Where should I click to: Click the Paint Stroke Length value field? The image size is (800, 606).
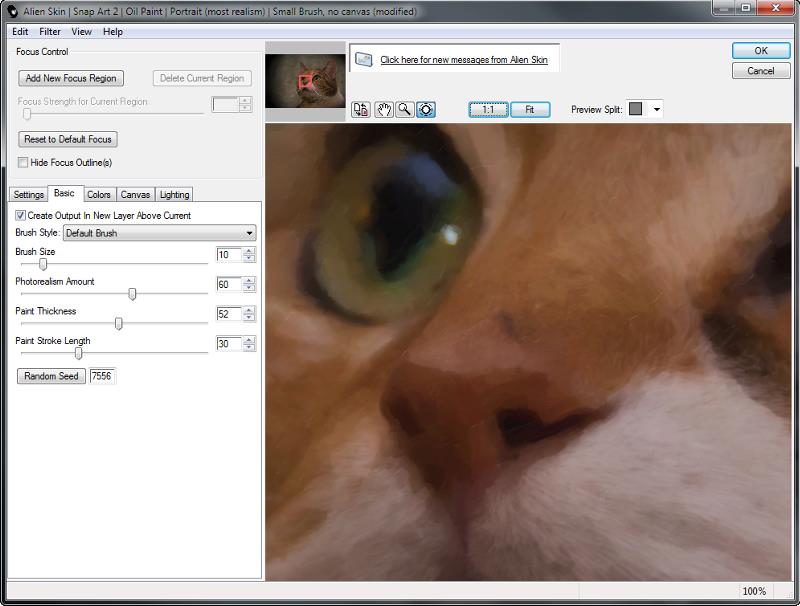229,343
